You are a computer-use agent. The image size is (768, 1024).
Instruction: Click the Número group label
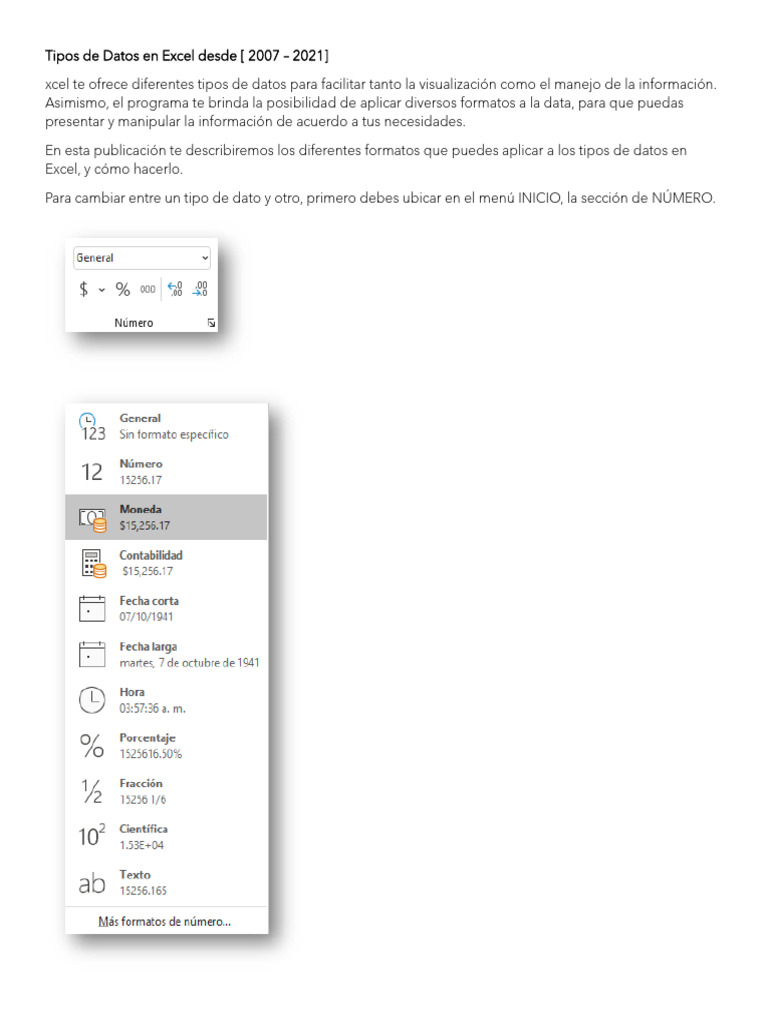click(x=134, y=323)
